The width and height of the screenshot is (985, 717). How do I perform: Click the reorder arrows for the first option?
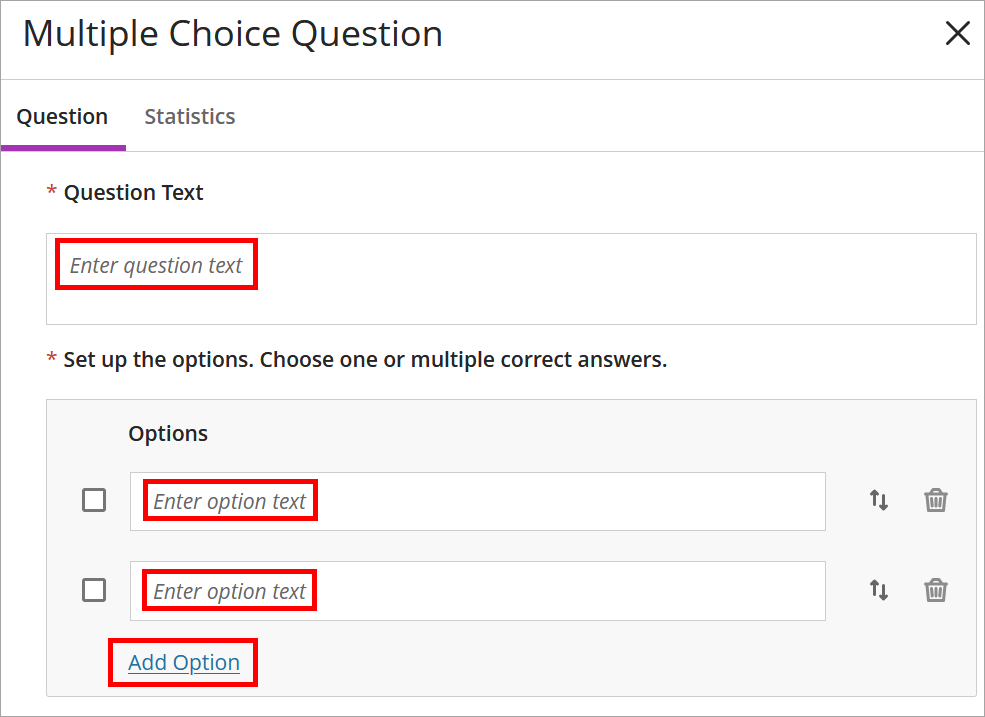pyautogui.click(x=878, y=500)
